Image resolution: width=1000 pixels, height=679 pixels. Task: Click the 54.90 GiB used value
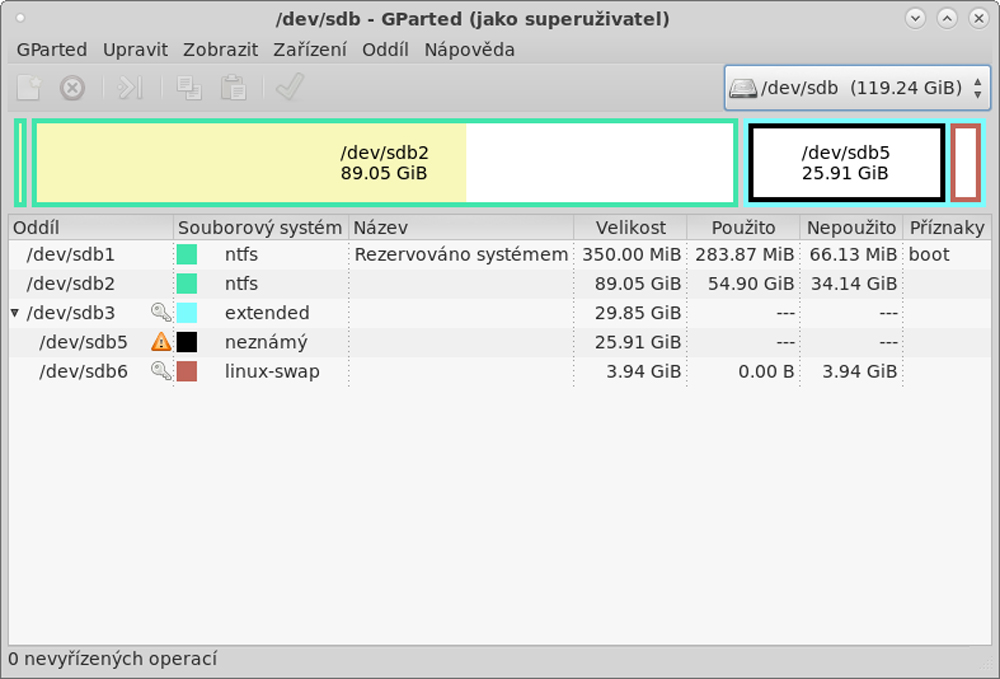tap(751, 284)
